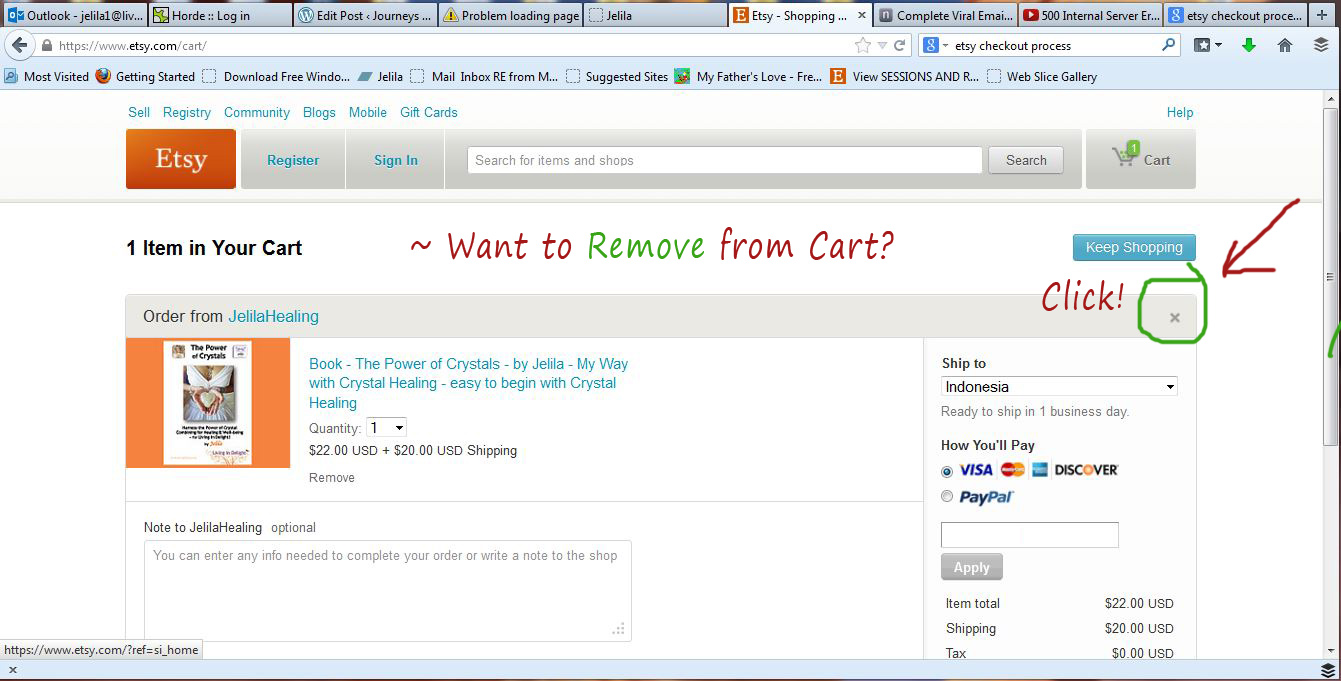Click the reload page icon
This screenshot has height=681, width=1341.
900,46
